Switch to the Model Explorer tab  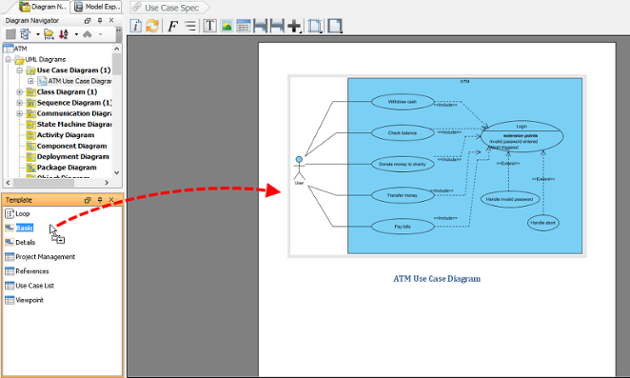click(96, 7)
